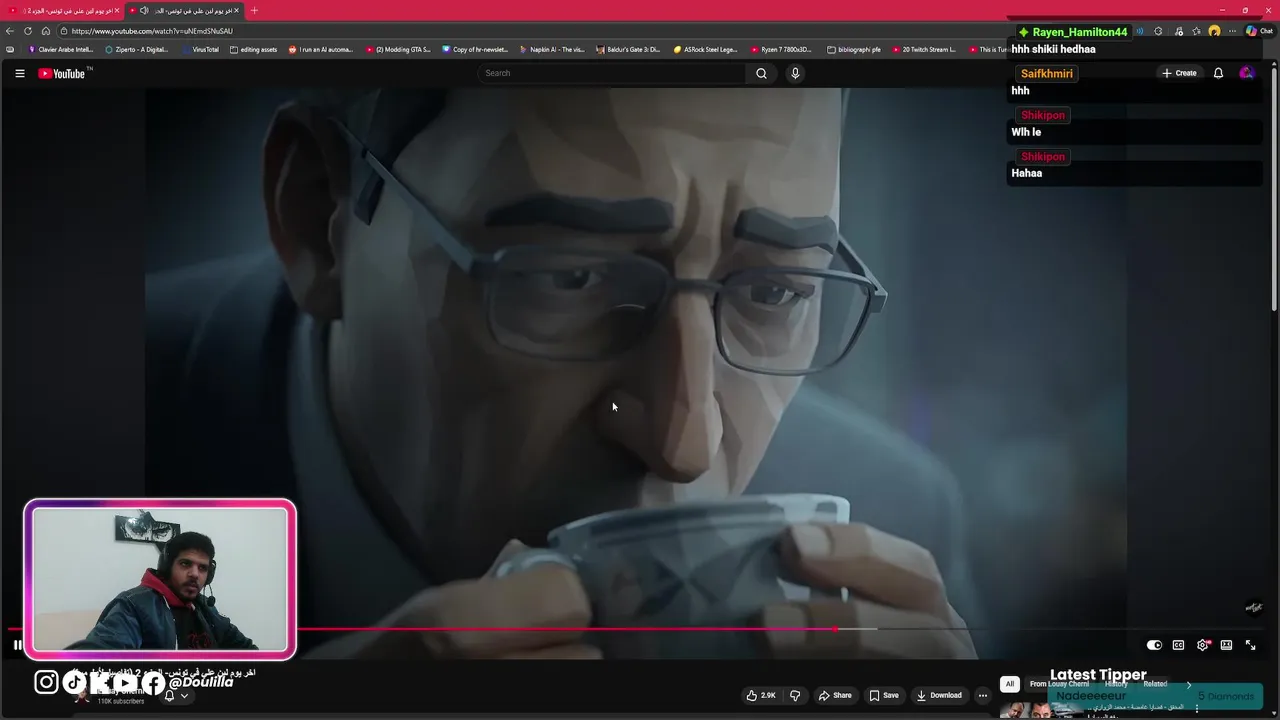This screenshot has width=1280, height=720.
Task: Select the Related filter chip
Action: point(1155,684)
